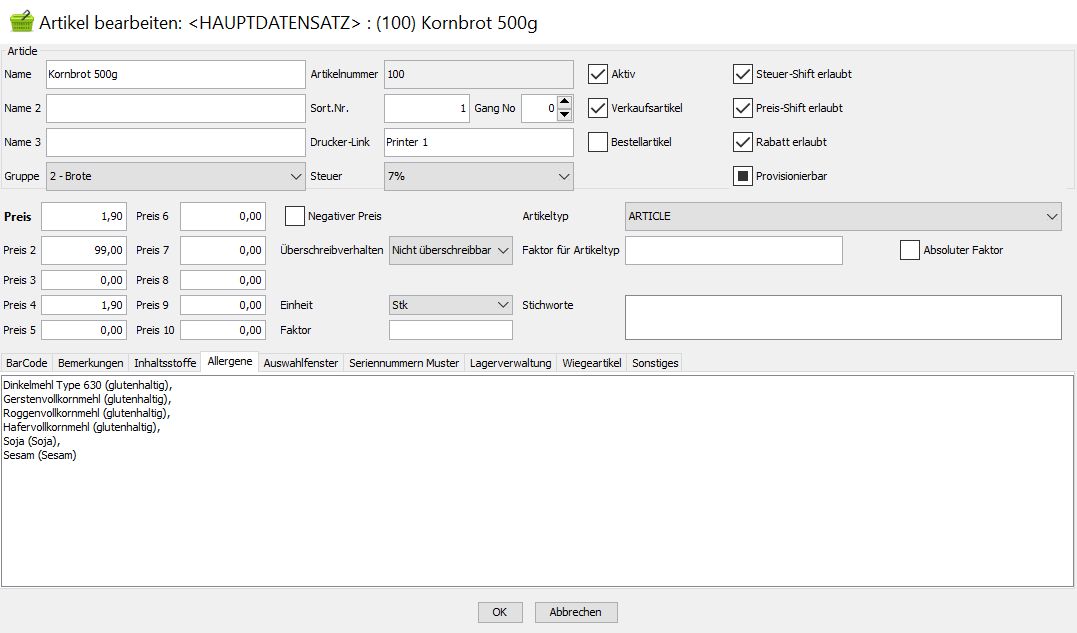Increase Gang No with up arrow
The height and width of the screenshot is (633, 1077).
click(564, 102)
